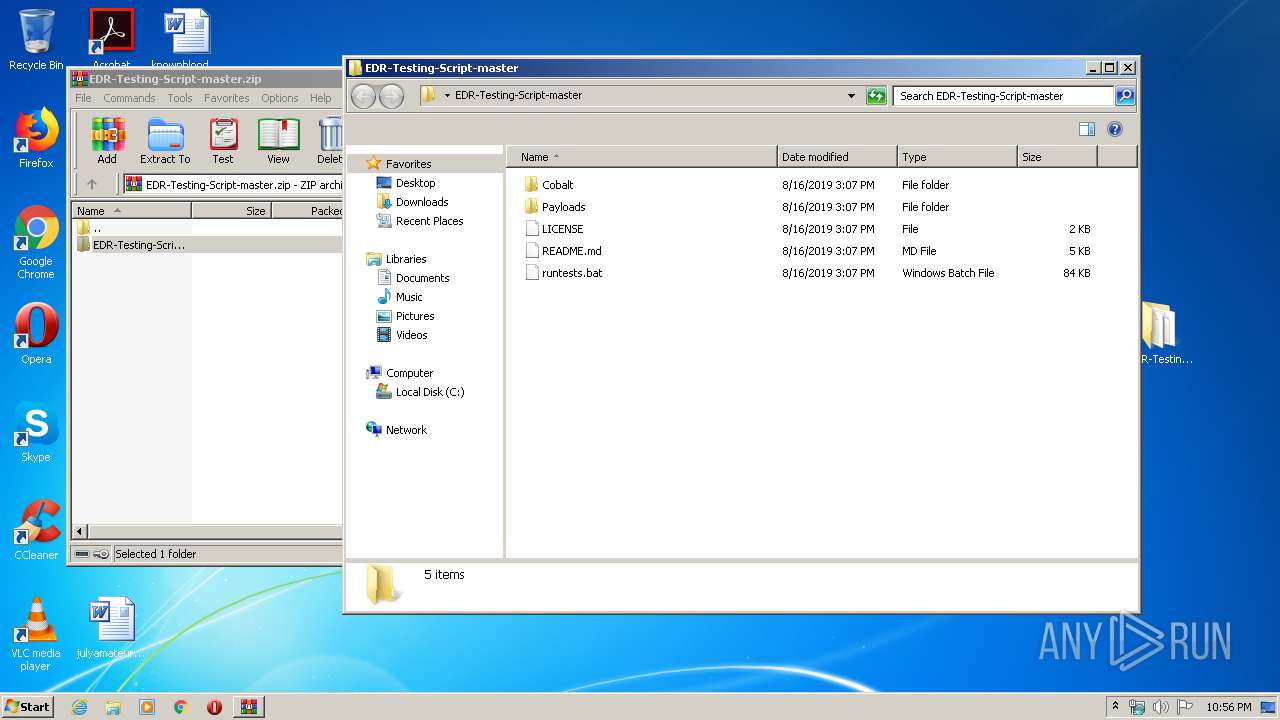Open the Options menu in WinRAR
Screen dimensions: 1280x720
click(x=279, y=98)
